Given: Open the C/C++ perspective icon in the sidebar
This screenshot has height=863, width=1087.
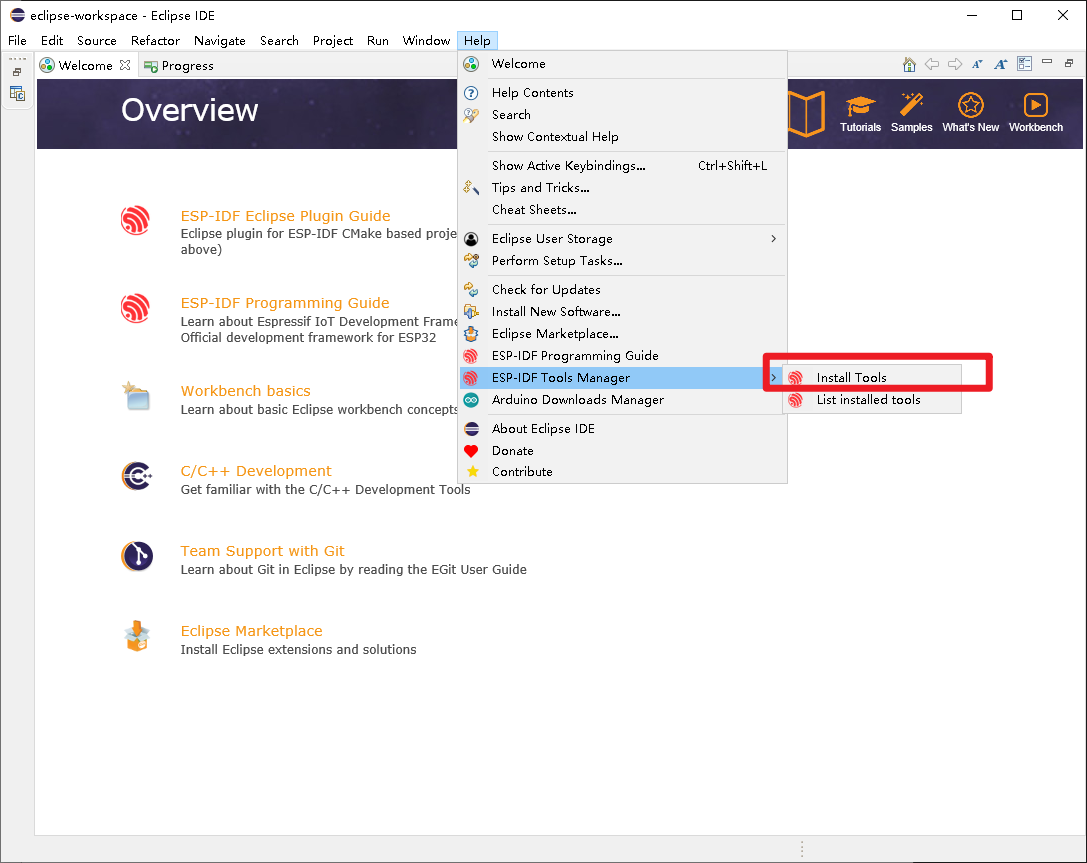Looking at the screenshot, I should [16, 93].
